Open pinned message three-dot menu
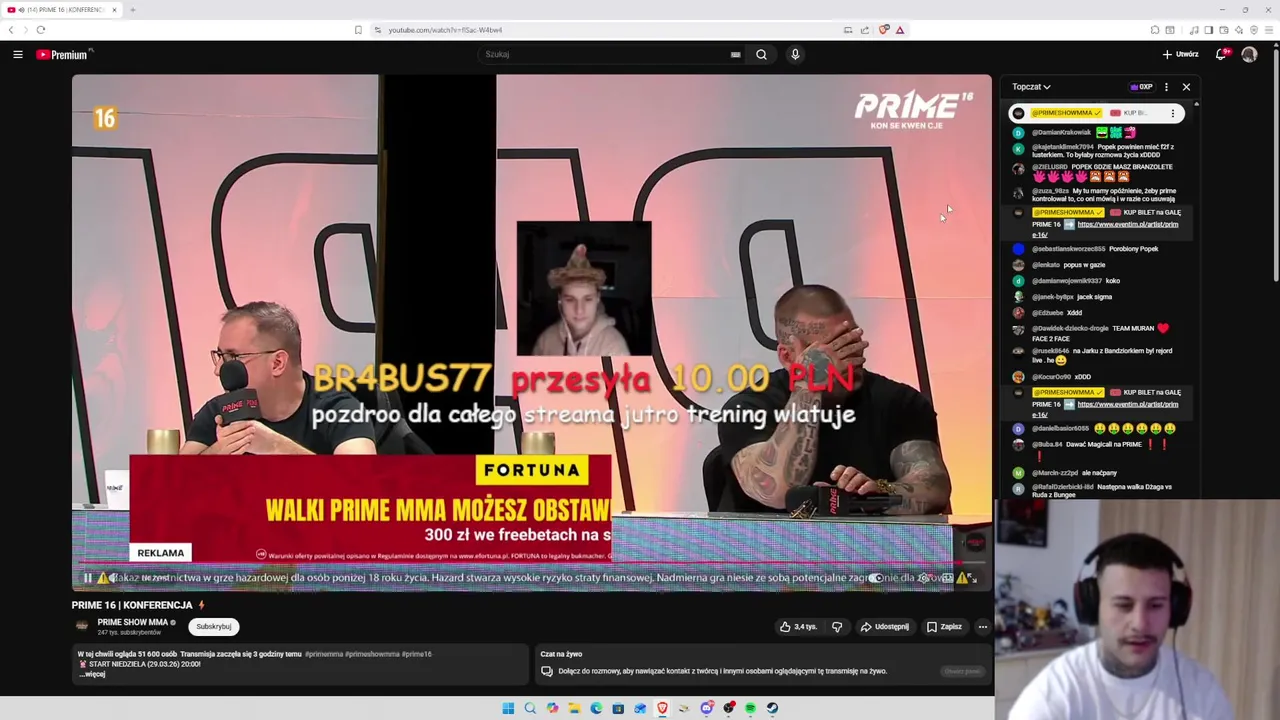1280x720 pixels. tap(1173, 113)
